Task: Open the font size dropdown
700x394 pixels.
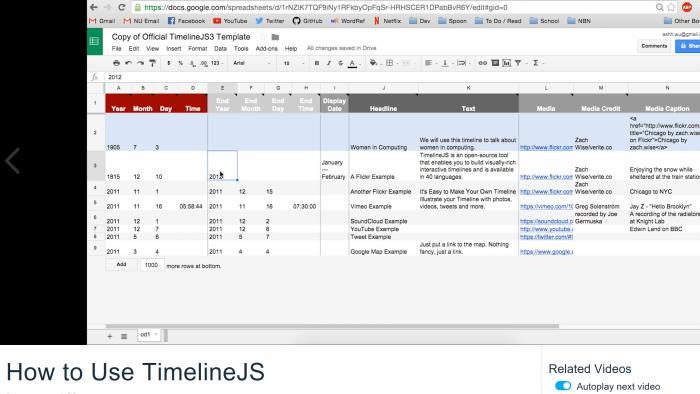Action: coord(293,63)
